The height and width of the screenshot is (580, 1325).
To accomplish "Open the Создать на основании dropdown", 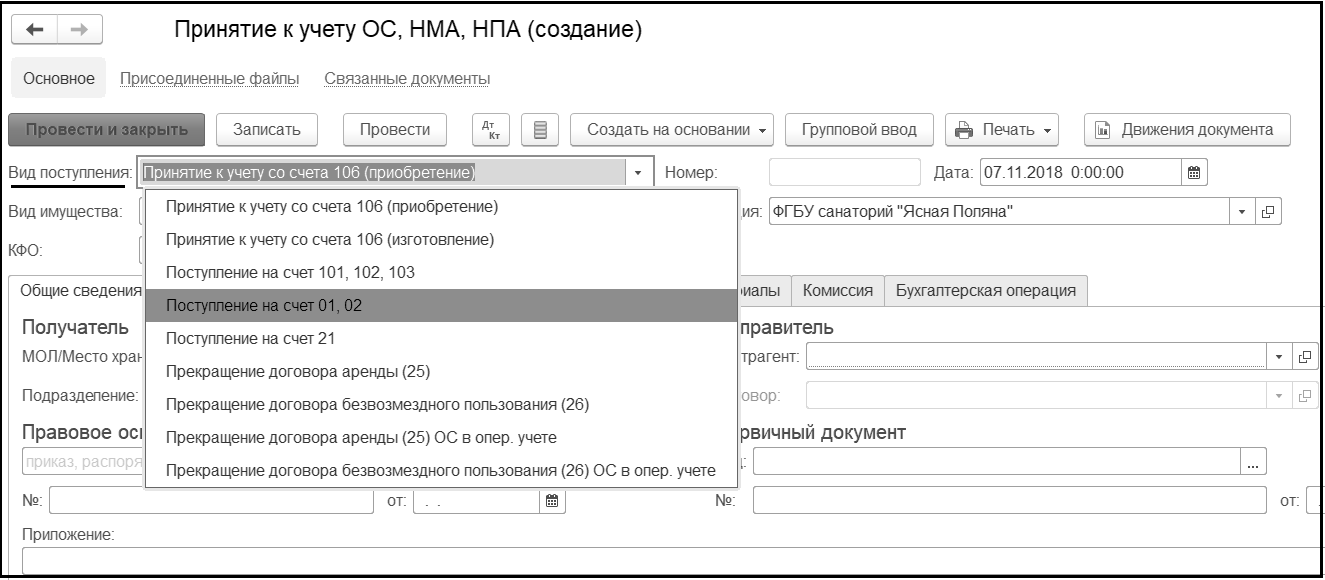I will (x=677, y=130).
